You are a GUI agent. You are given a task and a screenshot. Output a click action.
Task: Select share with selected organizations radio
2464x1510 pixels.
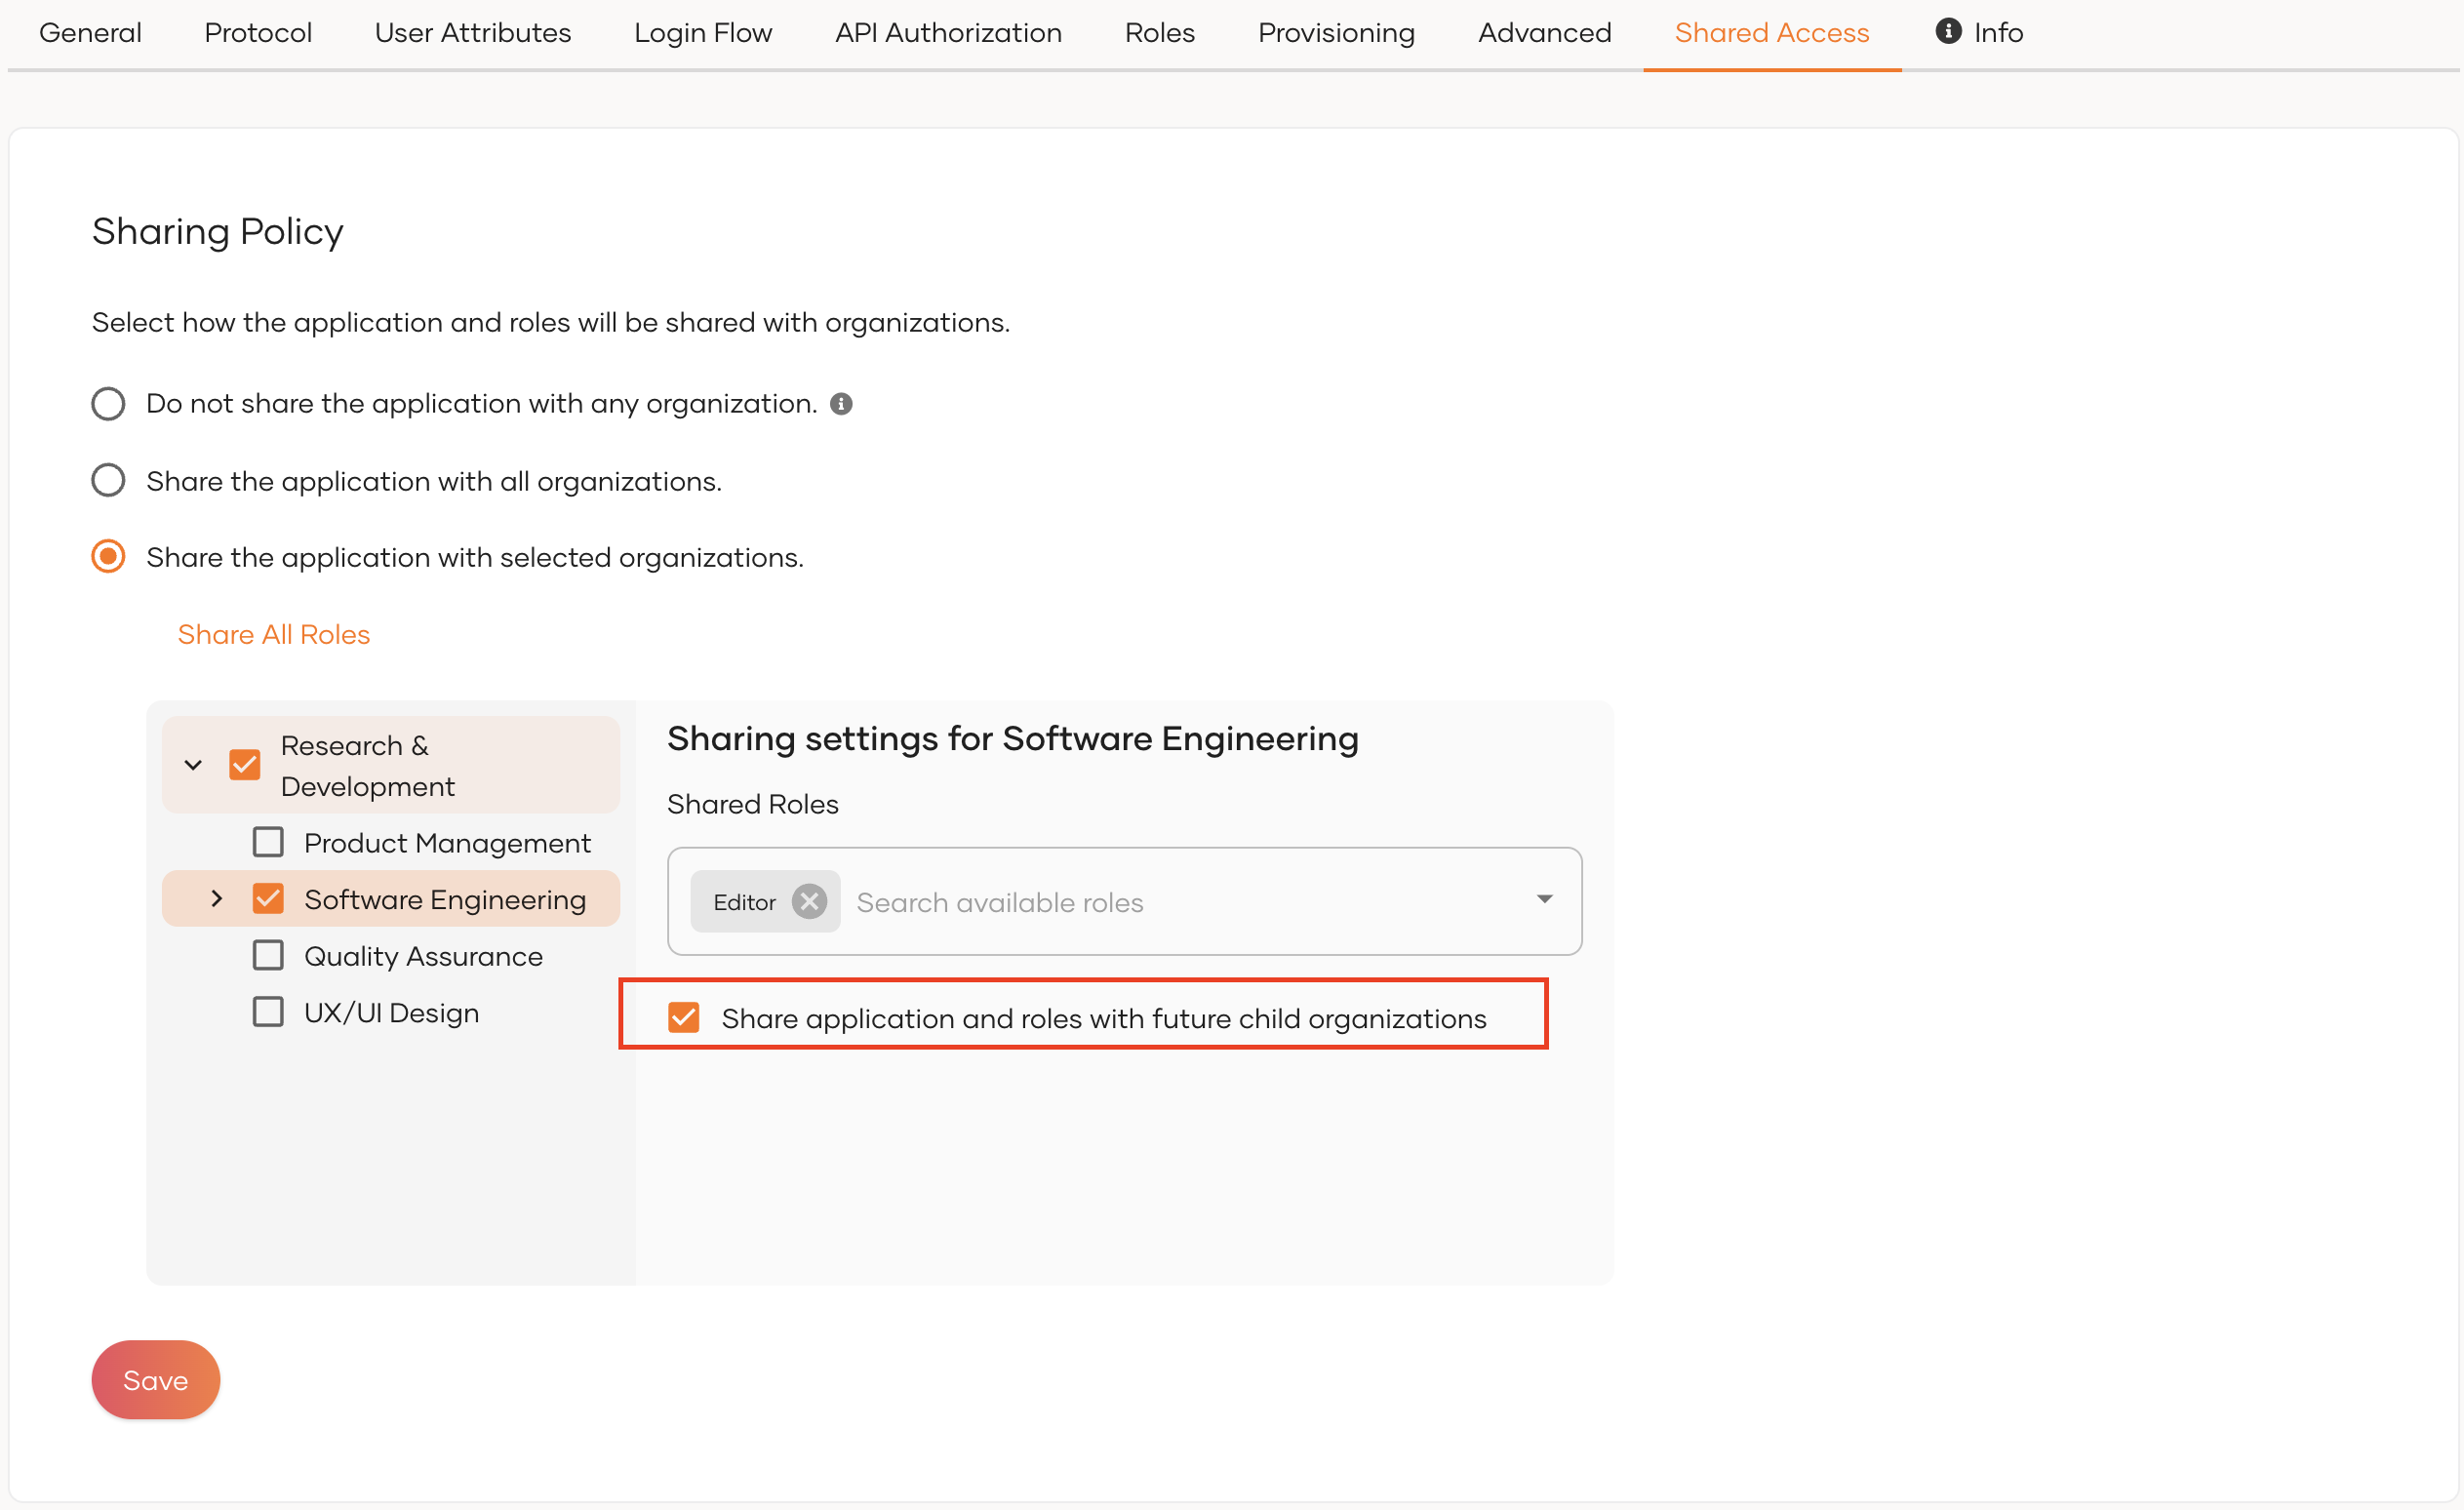click(x=108, y=557)
